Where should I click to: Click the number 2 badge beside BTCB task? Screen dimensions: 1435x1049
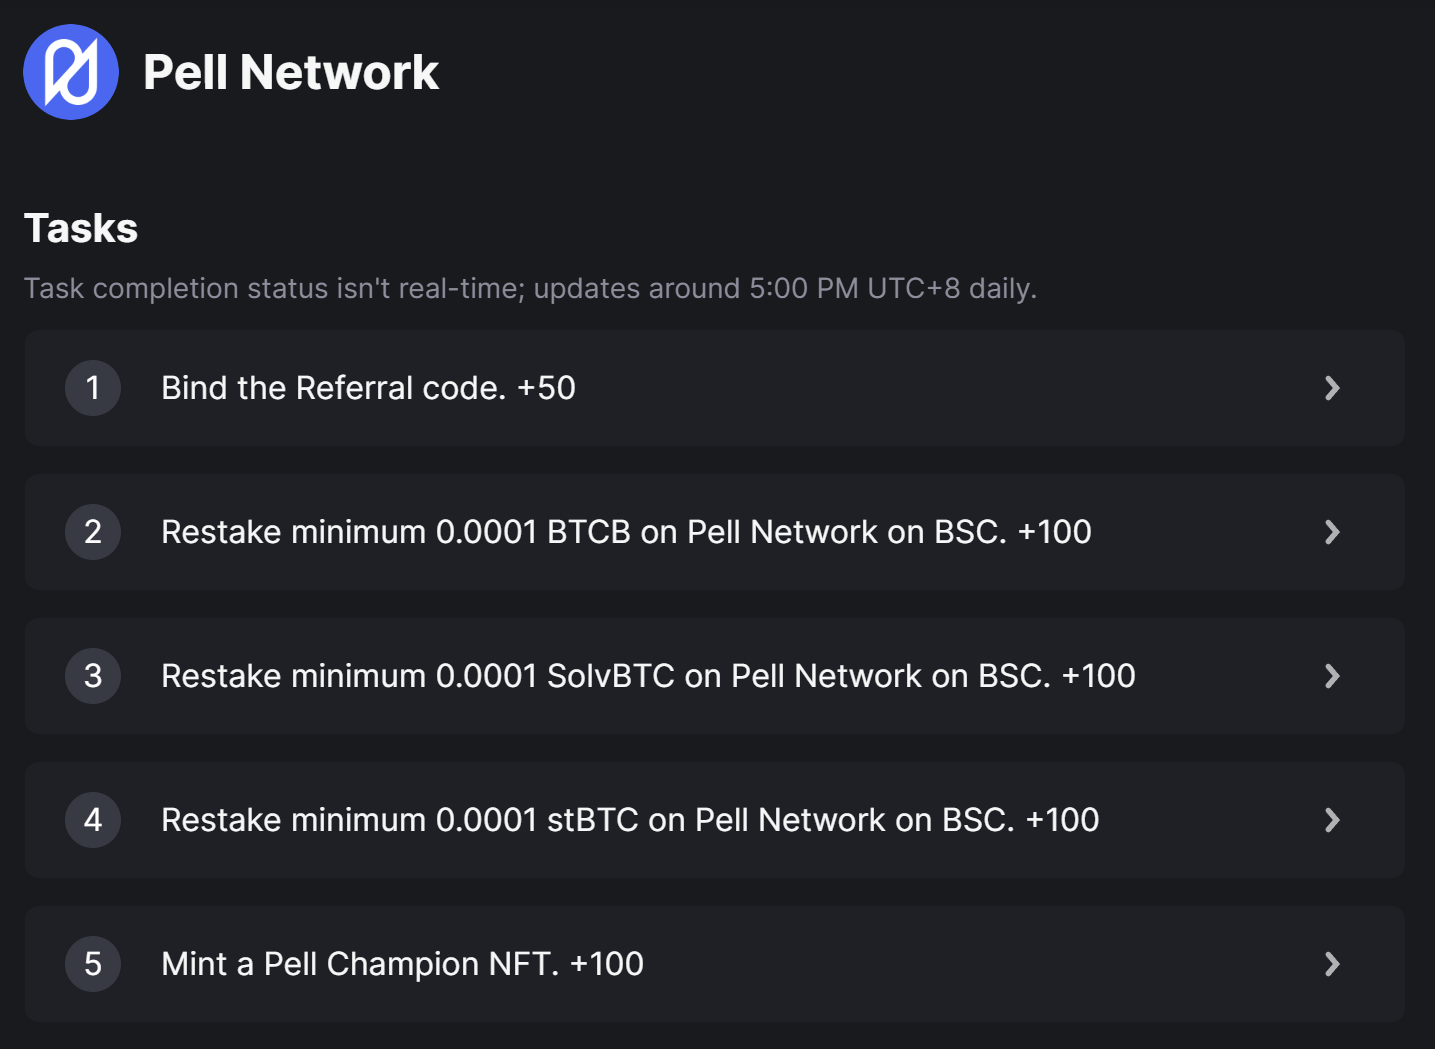(93, 532)
